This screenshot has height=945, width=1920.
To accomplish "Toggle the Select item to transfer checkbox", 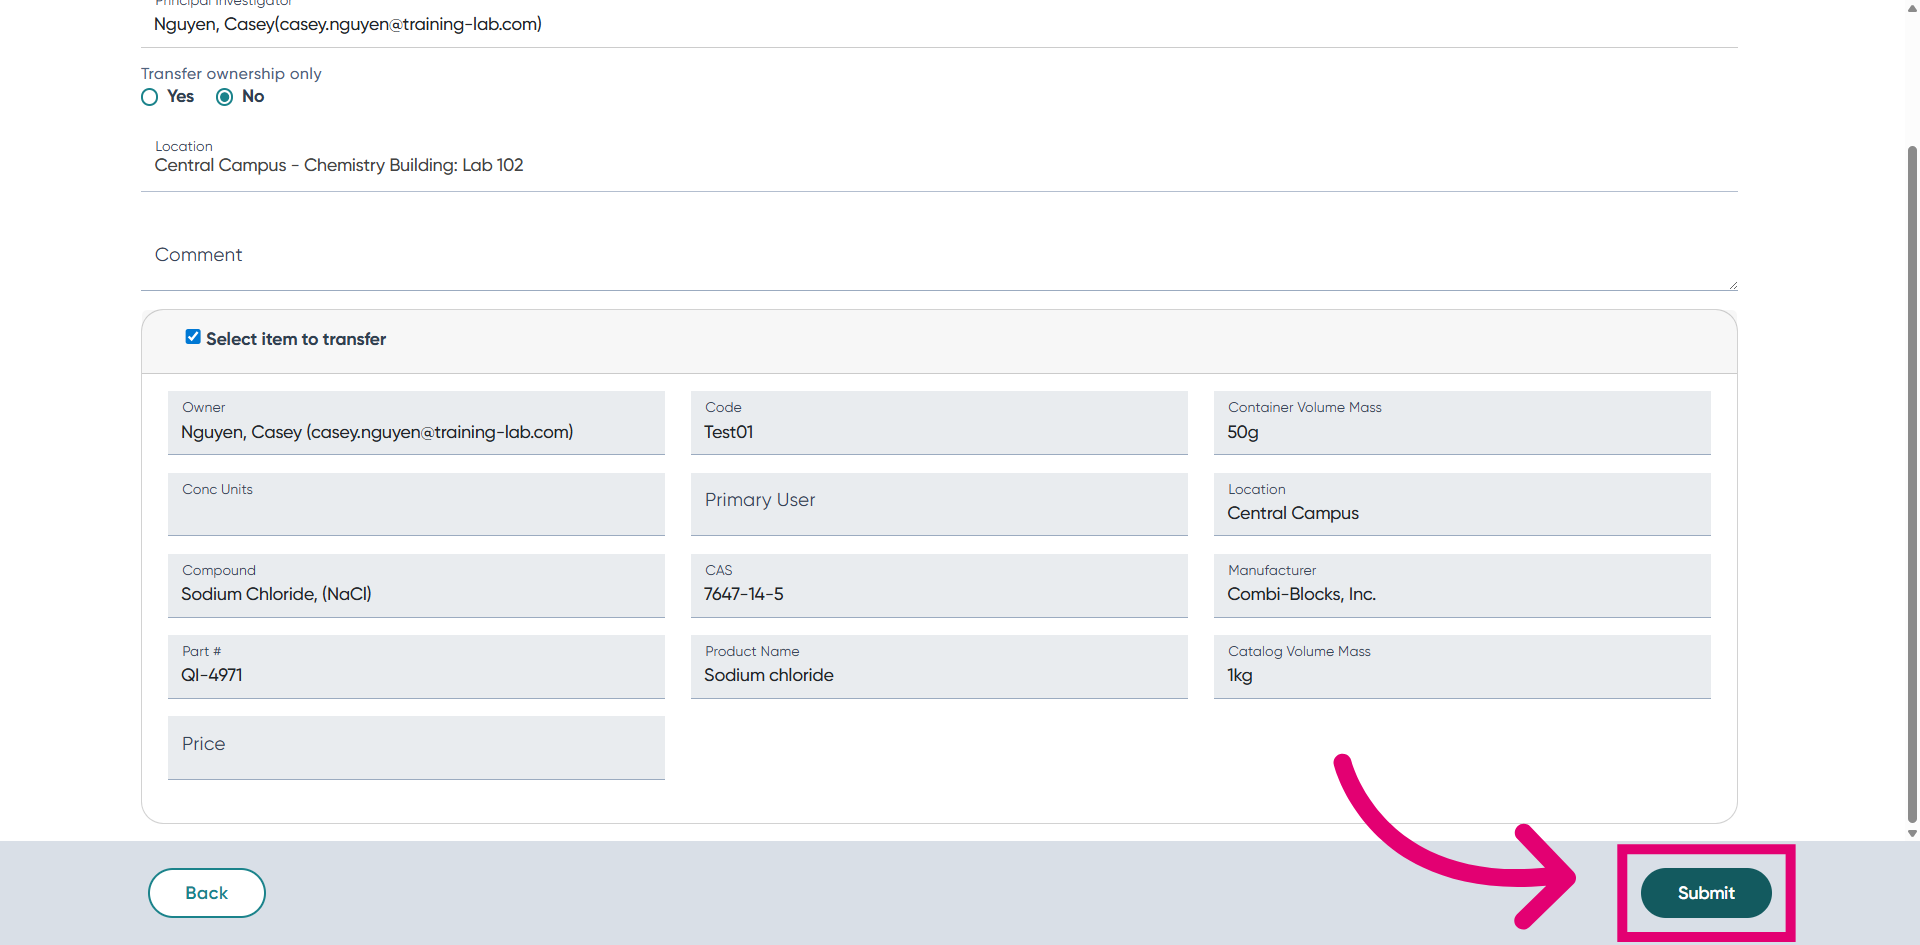I will pos(193,337).
